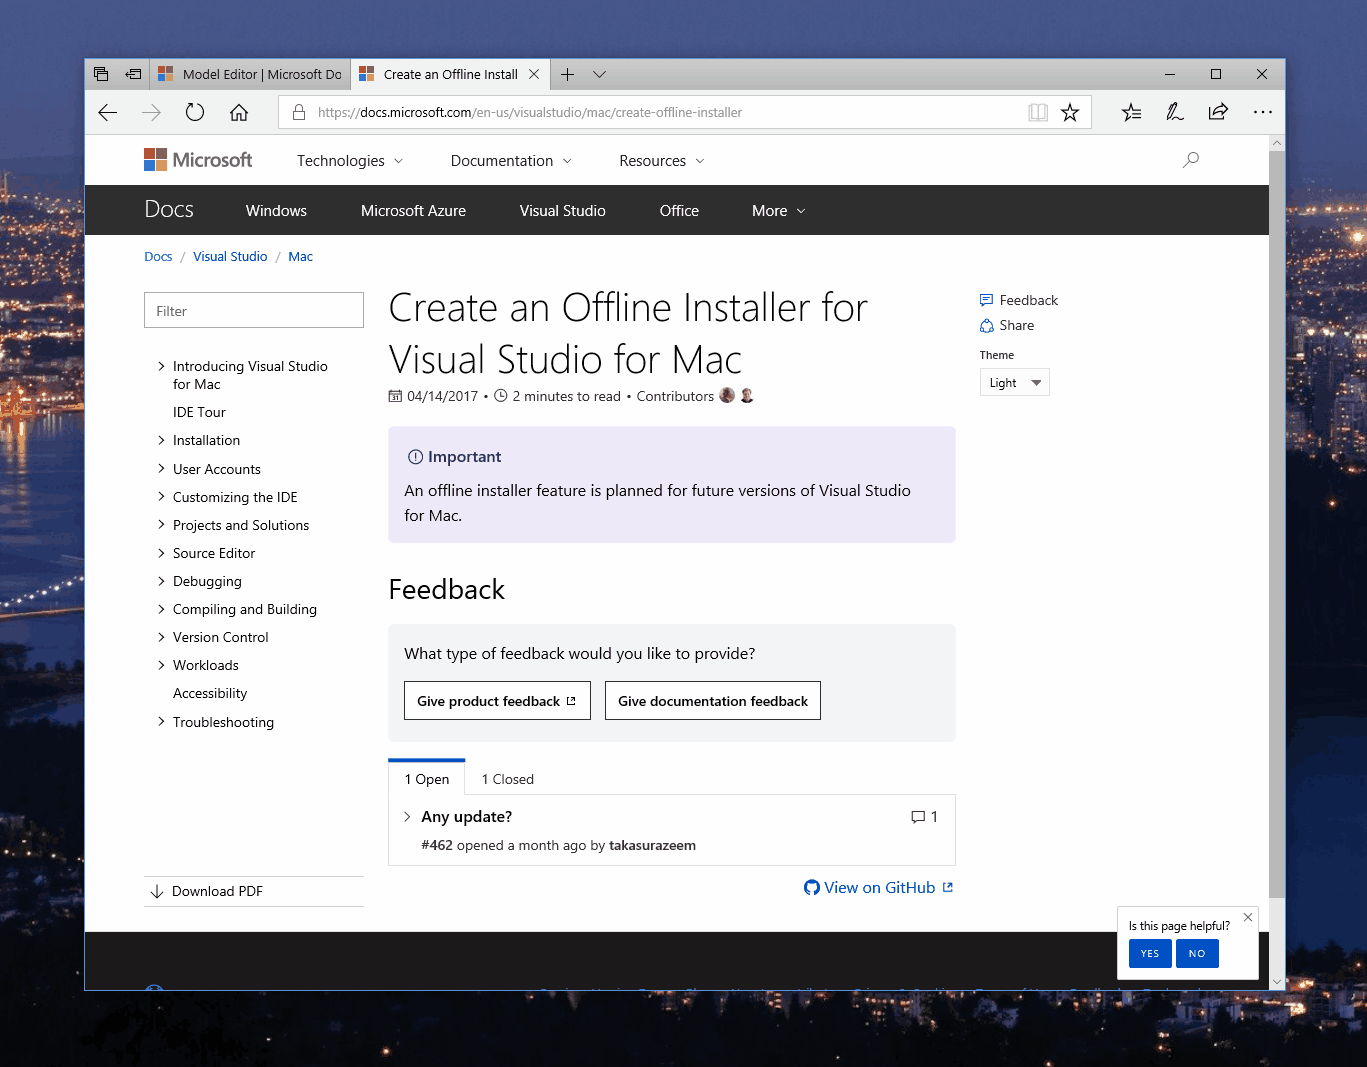Click the browser Refresh icon
The width and height of the screenshot is (1367, 1067).
195,112
